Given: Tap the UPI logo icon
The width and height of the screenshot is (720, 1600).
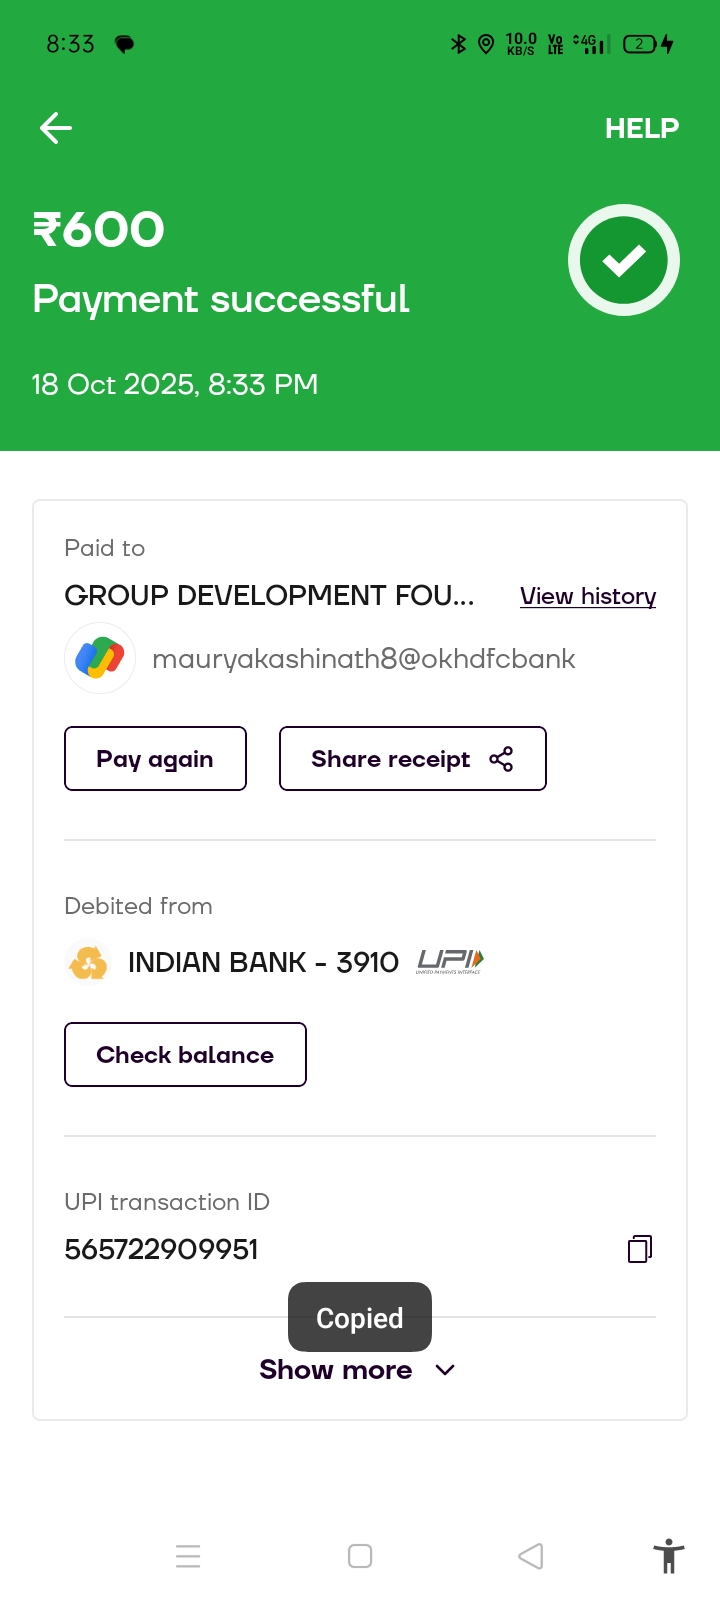Looking at the screenshot, I should 449,961.
